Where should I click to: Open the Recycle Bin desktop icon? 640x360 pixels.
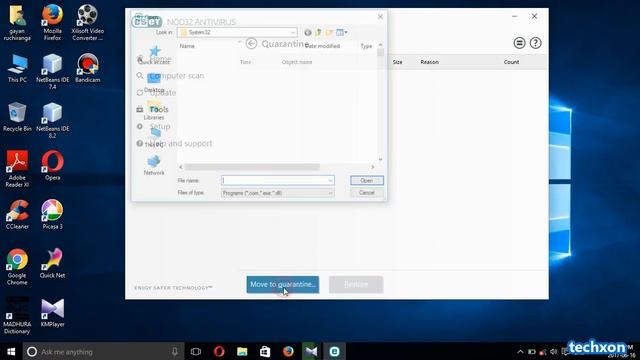[x=17, y=117]
